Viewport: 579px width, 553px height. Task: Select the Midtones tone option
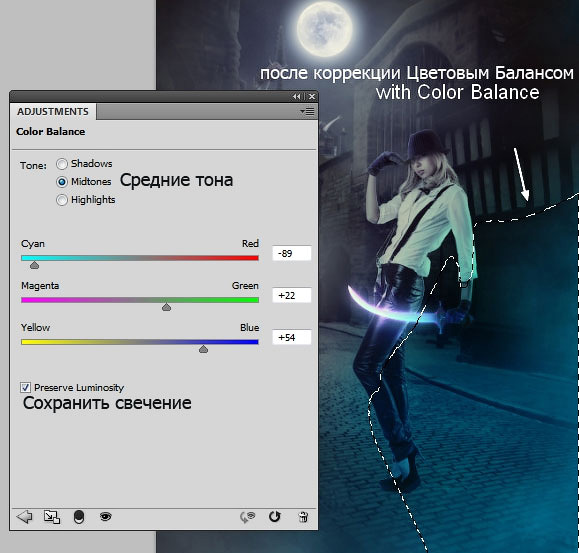point(62,182)
